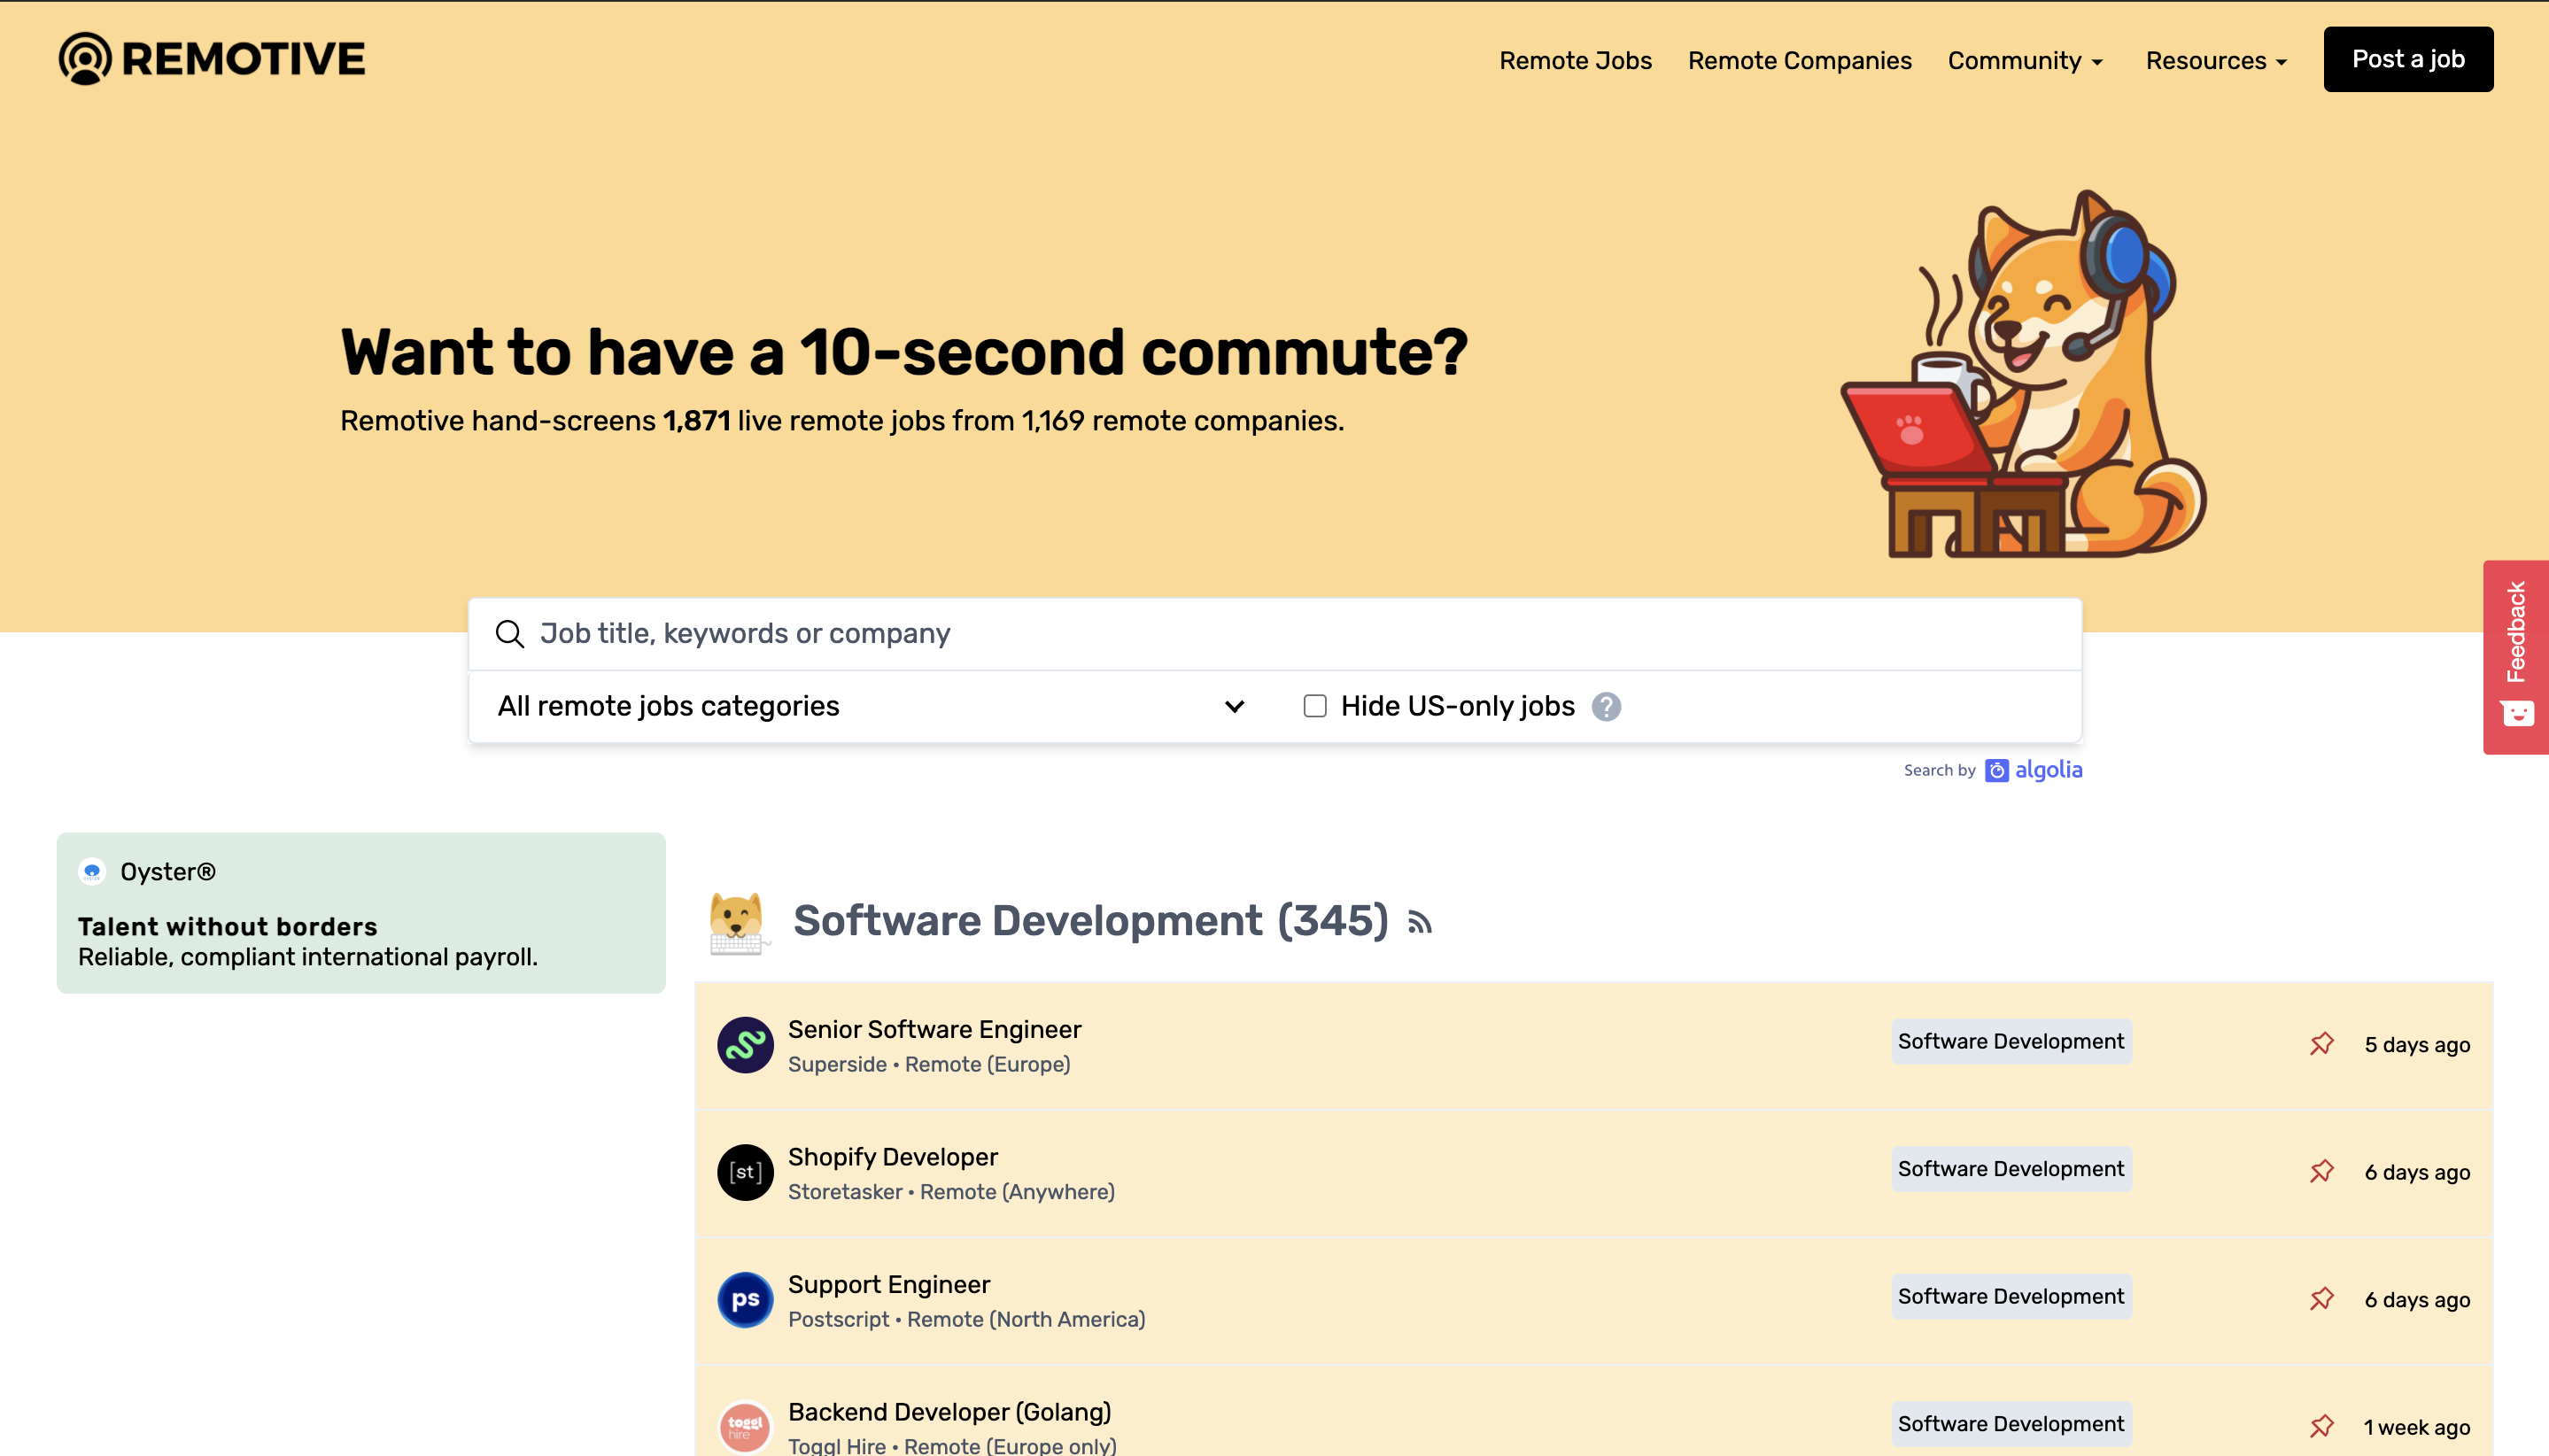This screenshot has width=2549, height=1456.
Task: Click the Toggl Hire company logo
Action: click(x=745, y=1427)
